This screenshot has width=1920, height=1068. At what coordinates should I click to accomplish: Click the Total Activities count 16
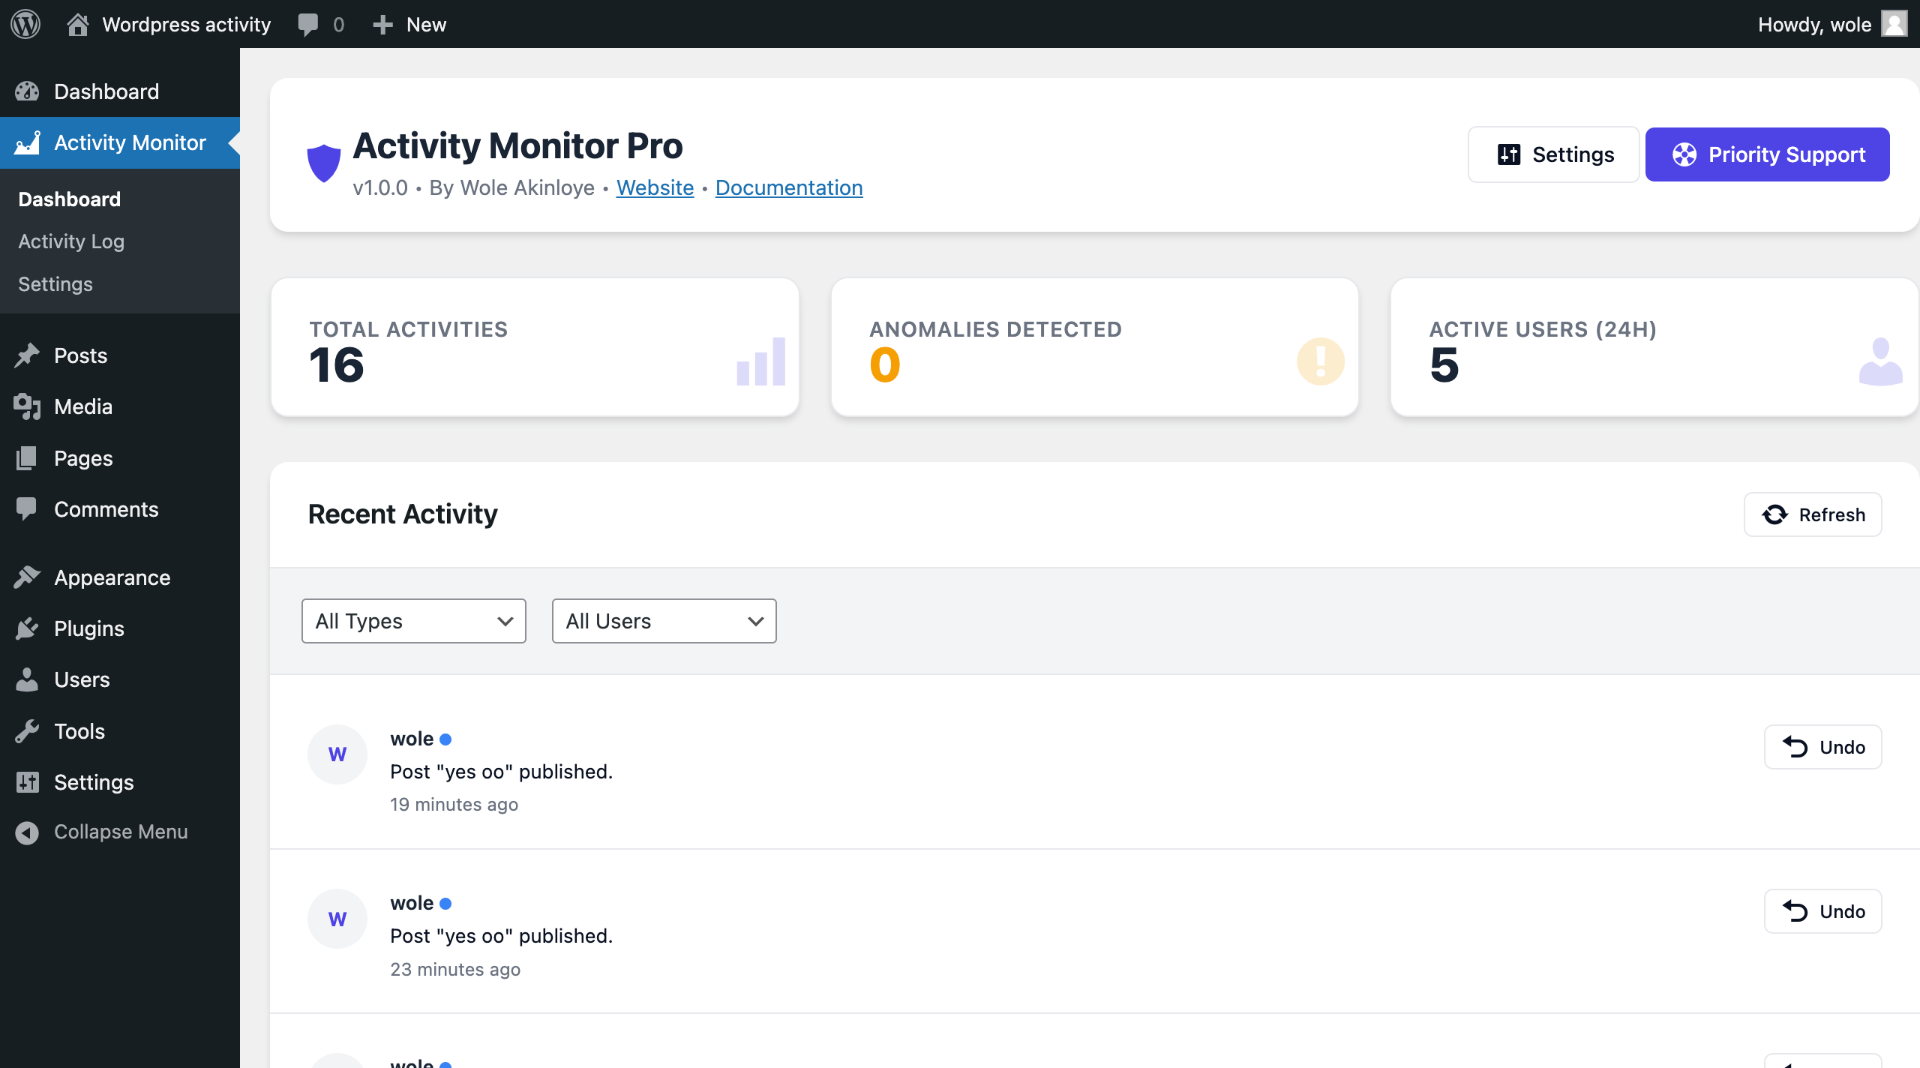(x=336, y=364)
